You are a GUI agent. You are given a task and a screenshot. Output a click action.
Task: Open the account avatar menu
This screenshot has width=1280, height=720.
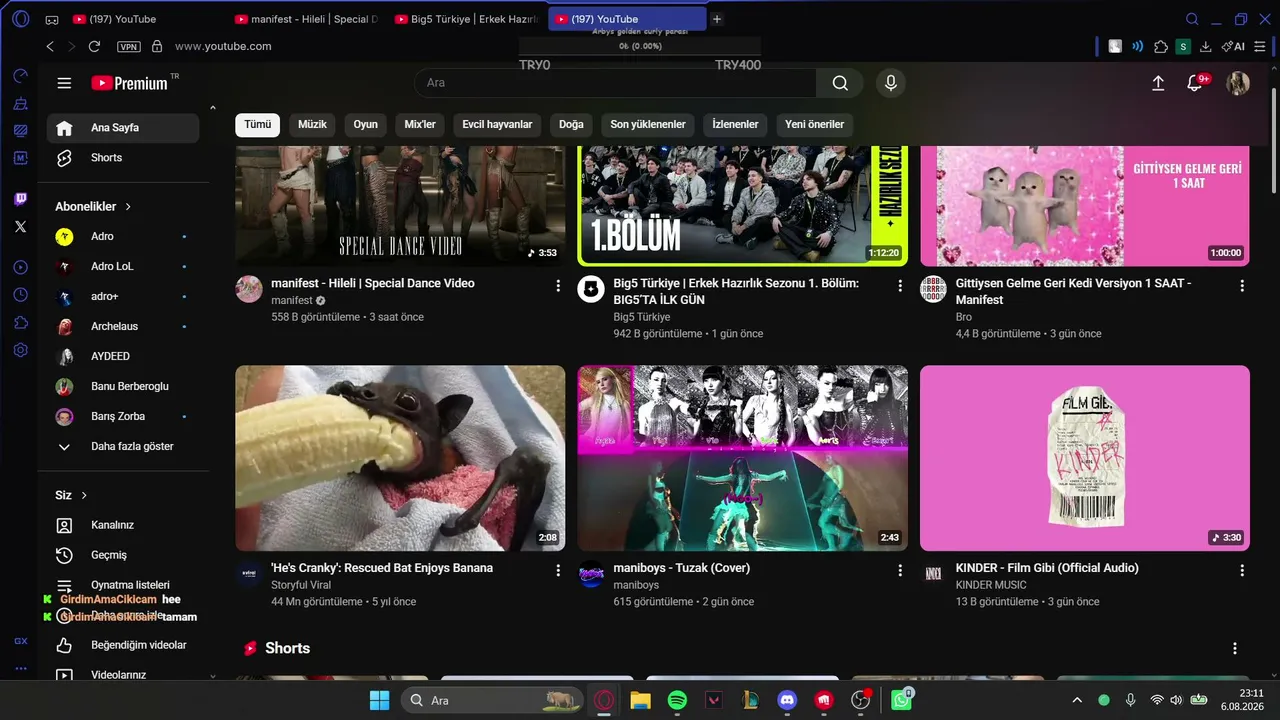click(1238, 83)
